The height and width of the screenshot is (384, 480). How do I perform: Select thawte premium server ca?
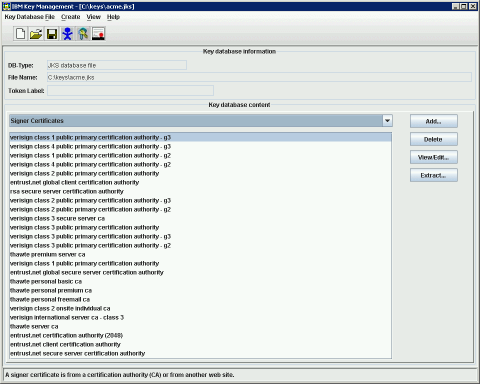(200, 254)
